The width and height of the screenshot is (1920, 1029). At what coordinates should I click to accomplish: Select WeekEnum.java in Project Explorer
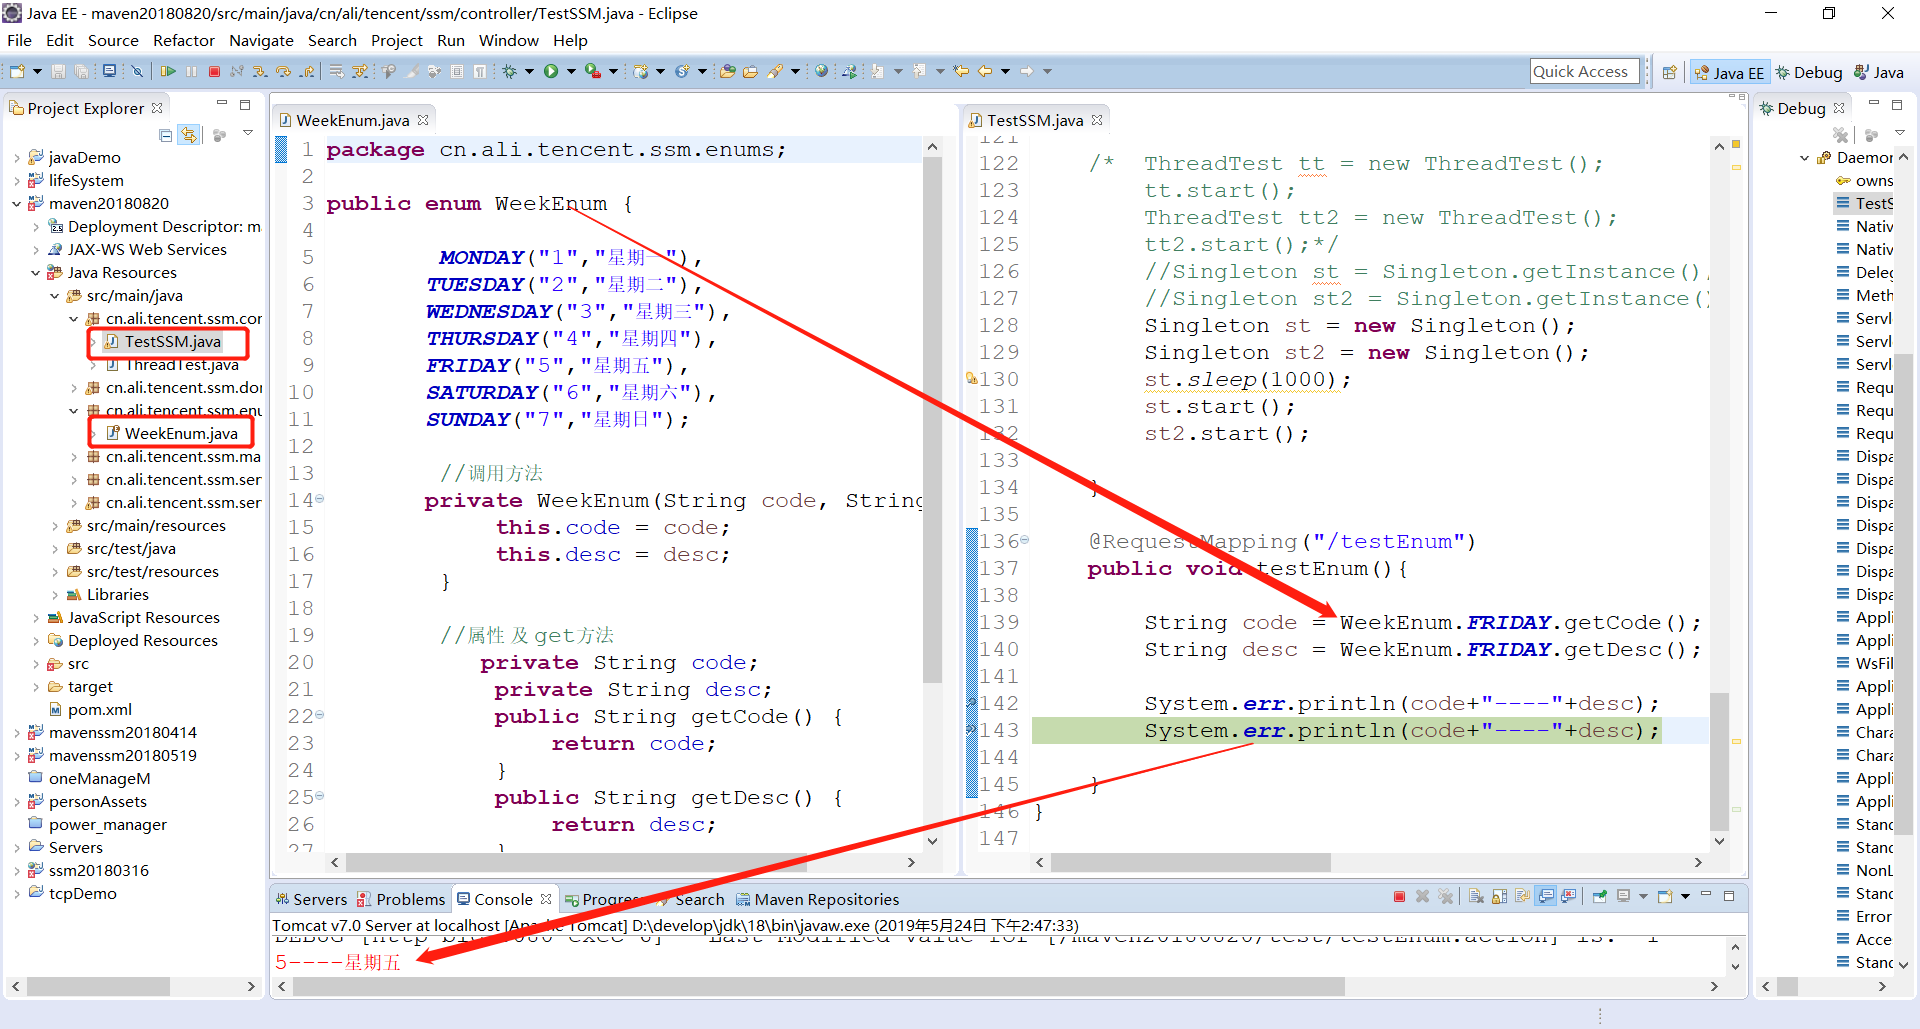click(x=181, y=433)
